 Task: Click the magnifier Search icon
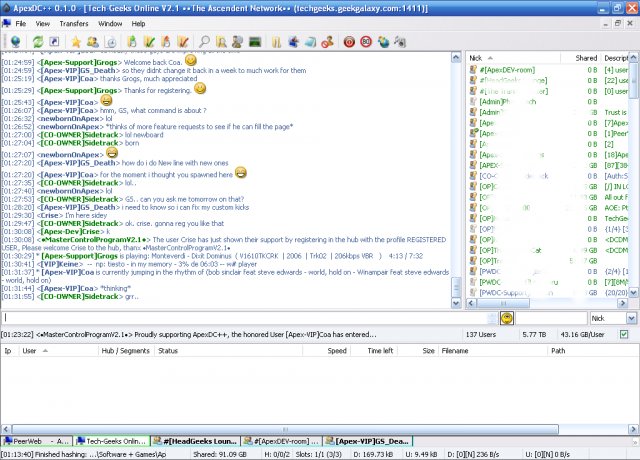(x=204, y=42)
